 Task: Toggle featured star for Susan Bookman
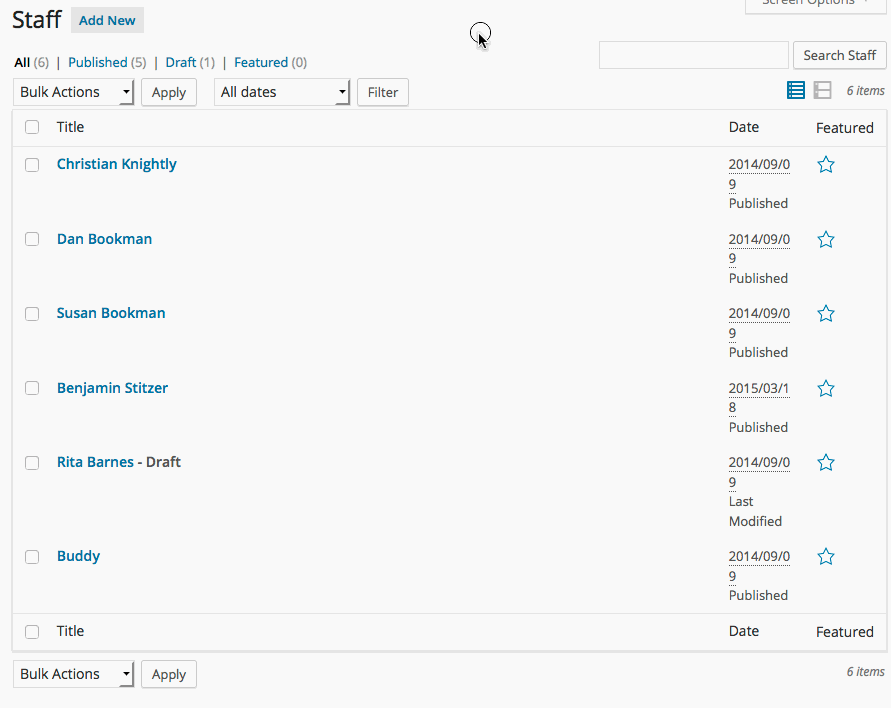[x=826, y=314]
